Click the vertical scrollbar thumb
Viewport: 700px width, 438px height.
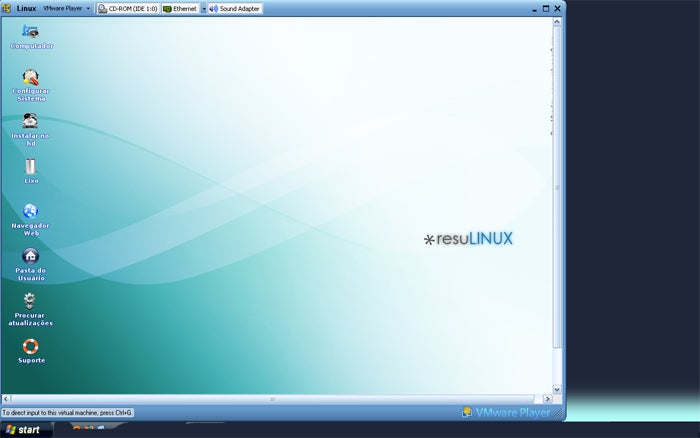(x=557, y=188)
